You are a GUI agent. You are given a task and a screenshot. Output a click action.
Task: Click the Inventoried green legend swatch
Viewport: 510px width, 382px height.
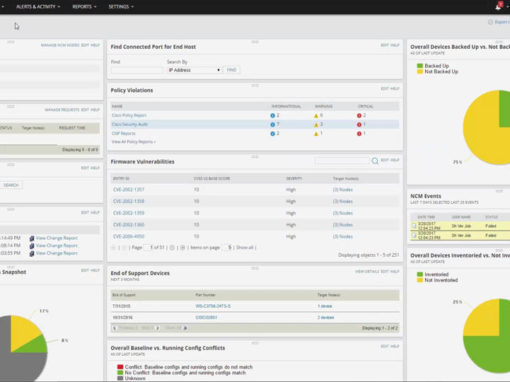(420, 275)
